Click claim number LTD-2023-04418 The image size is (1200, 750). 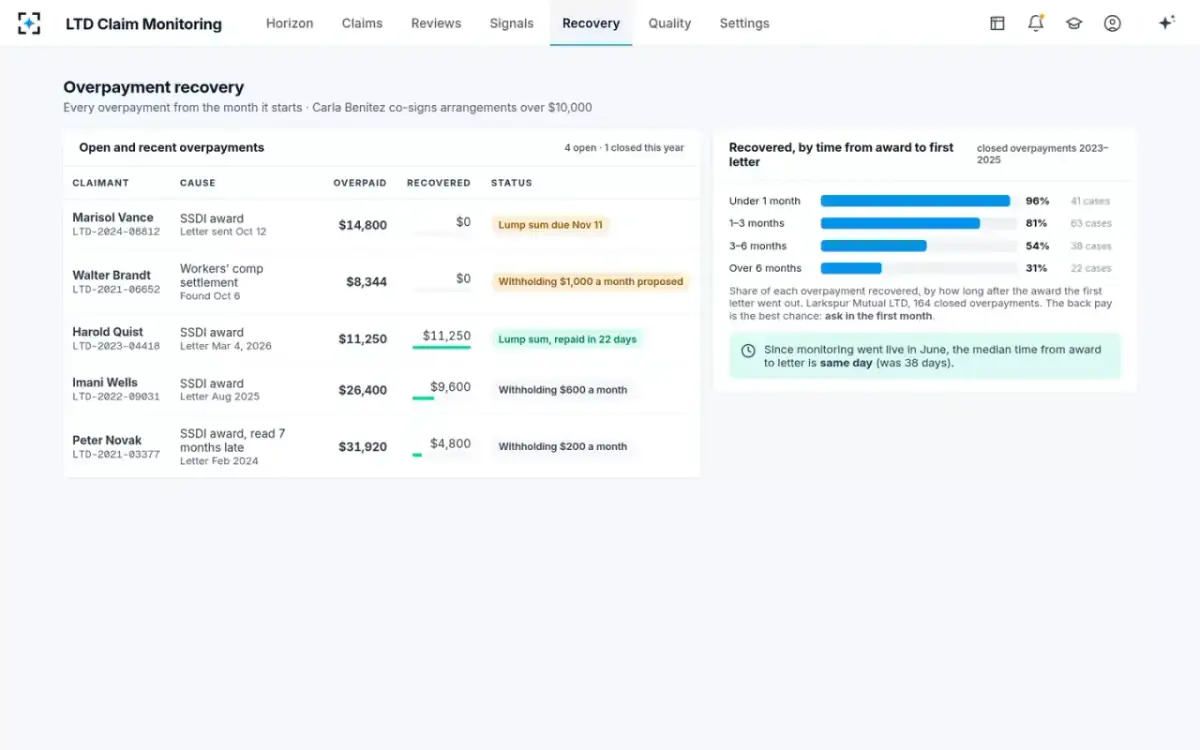point(116,346)
